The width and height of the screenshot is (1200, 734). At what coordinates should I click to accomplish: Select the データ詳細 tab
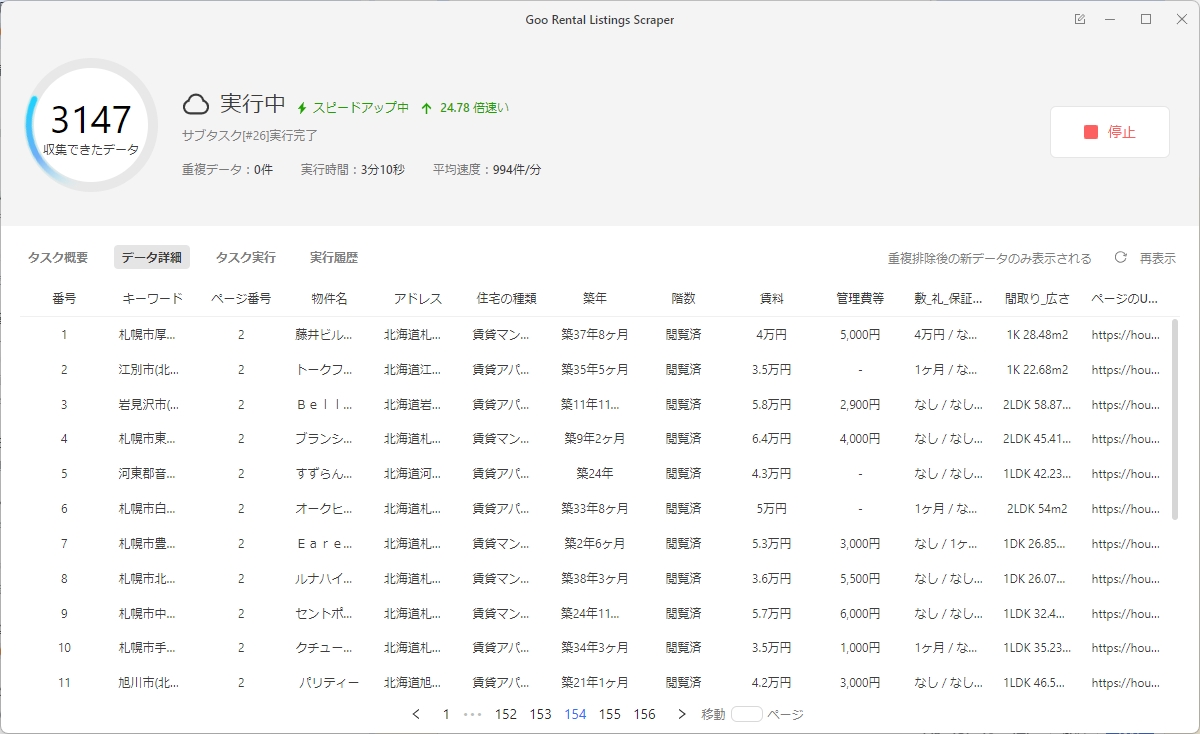click(151, 258)
